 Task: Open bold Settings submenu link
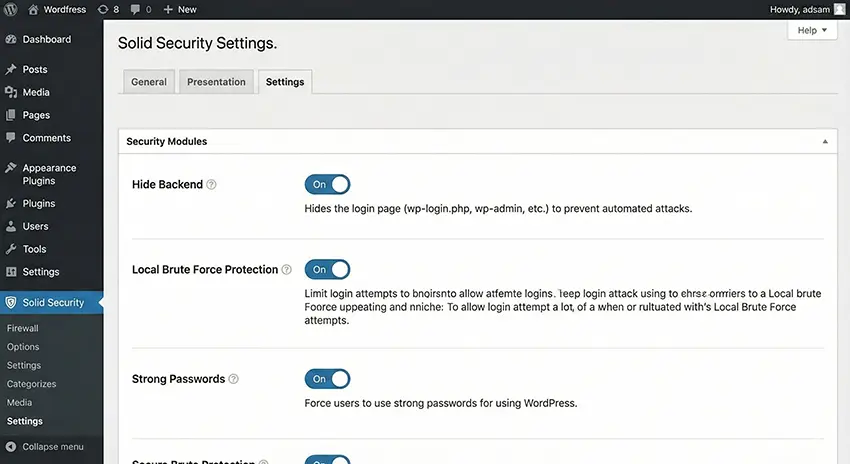click(24, 421)
